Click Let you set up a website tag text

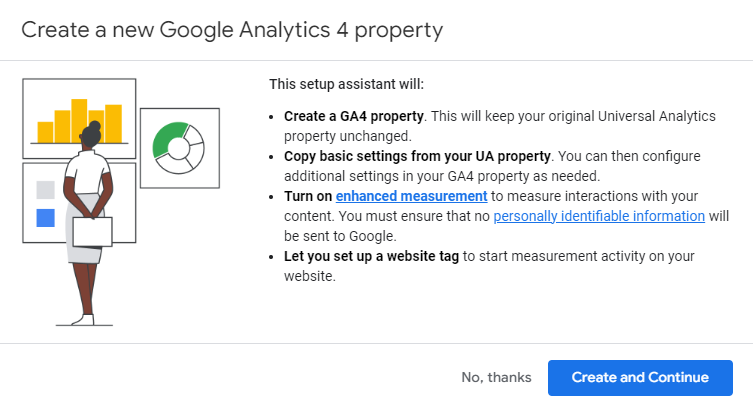[371, 256]
